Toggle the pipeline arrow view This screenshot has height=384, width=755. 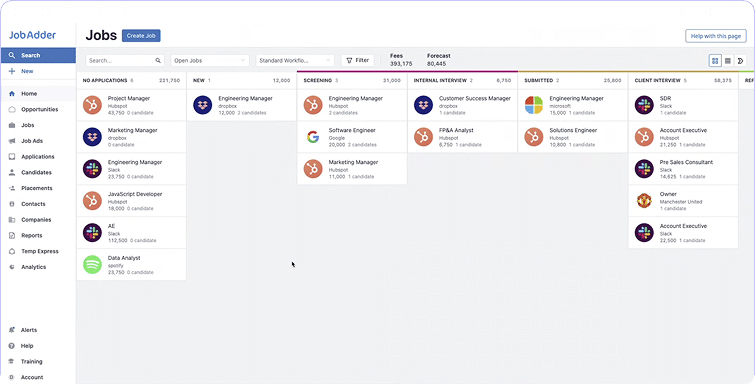741,61
